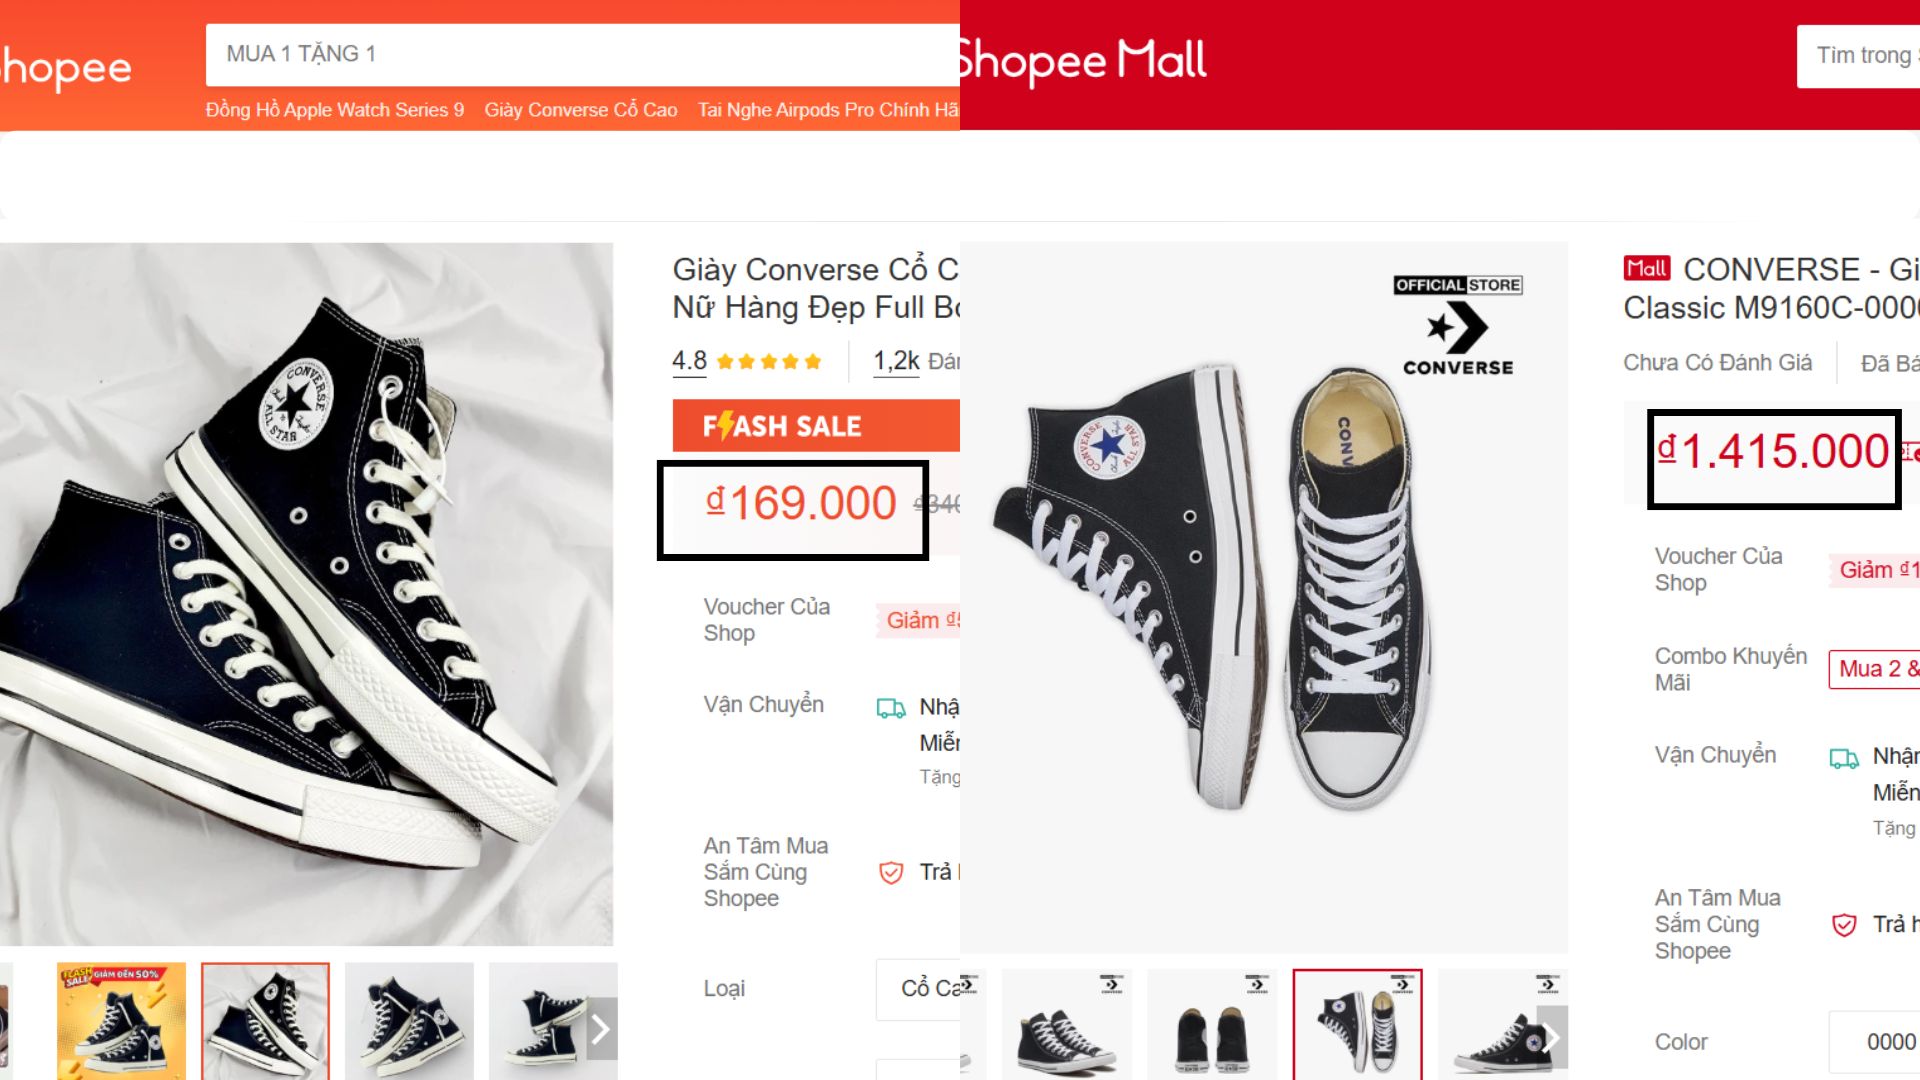Open the Giày Converse Cổ Cao nav link

[x=581, y=110]
